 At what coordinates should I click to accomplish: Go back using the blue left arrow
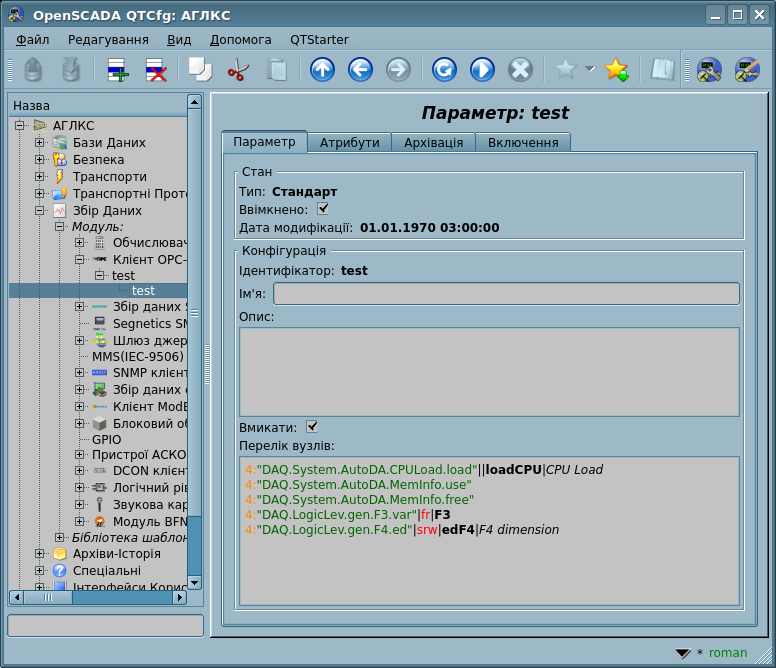[360, 70]
